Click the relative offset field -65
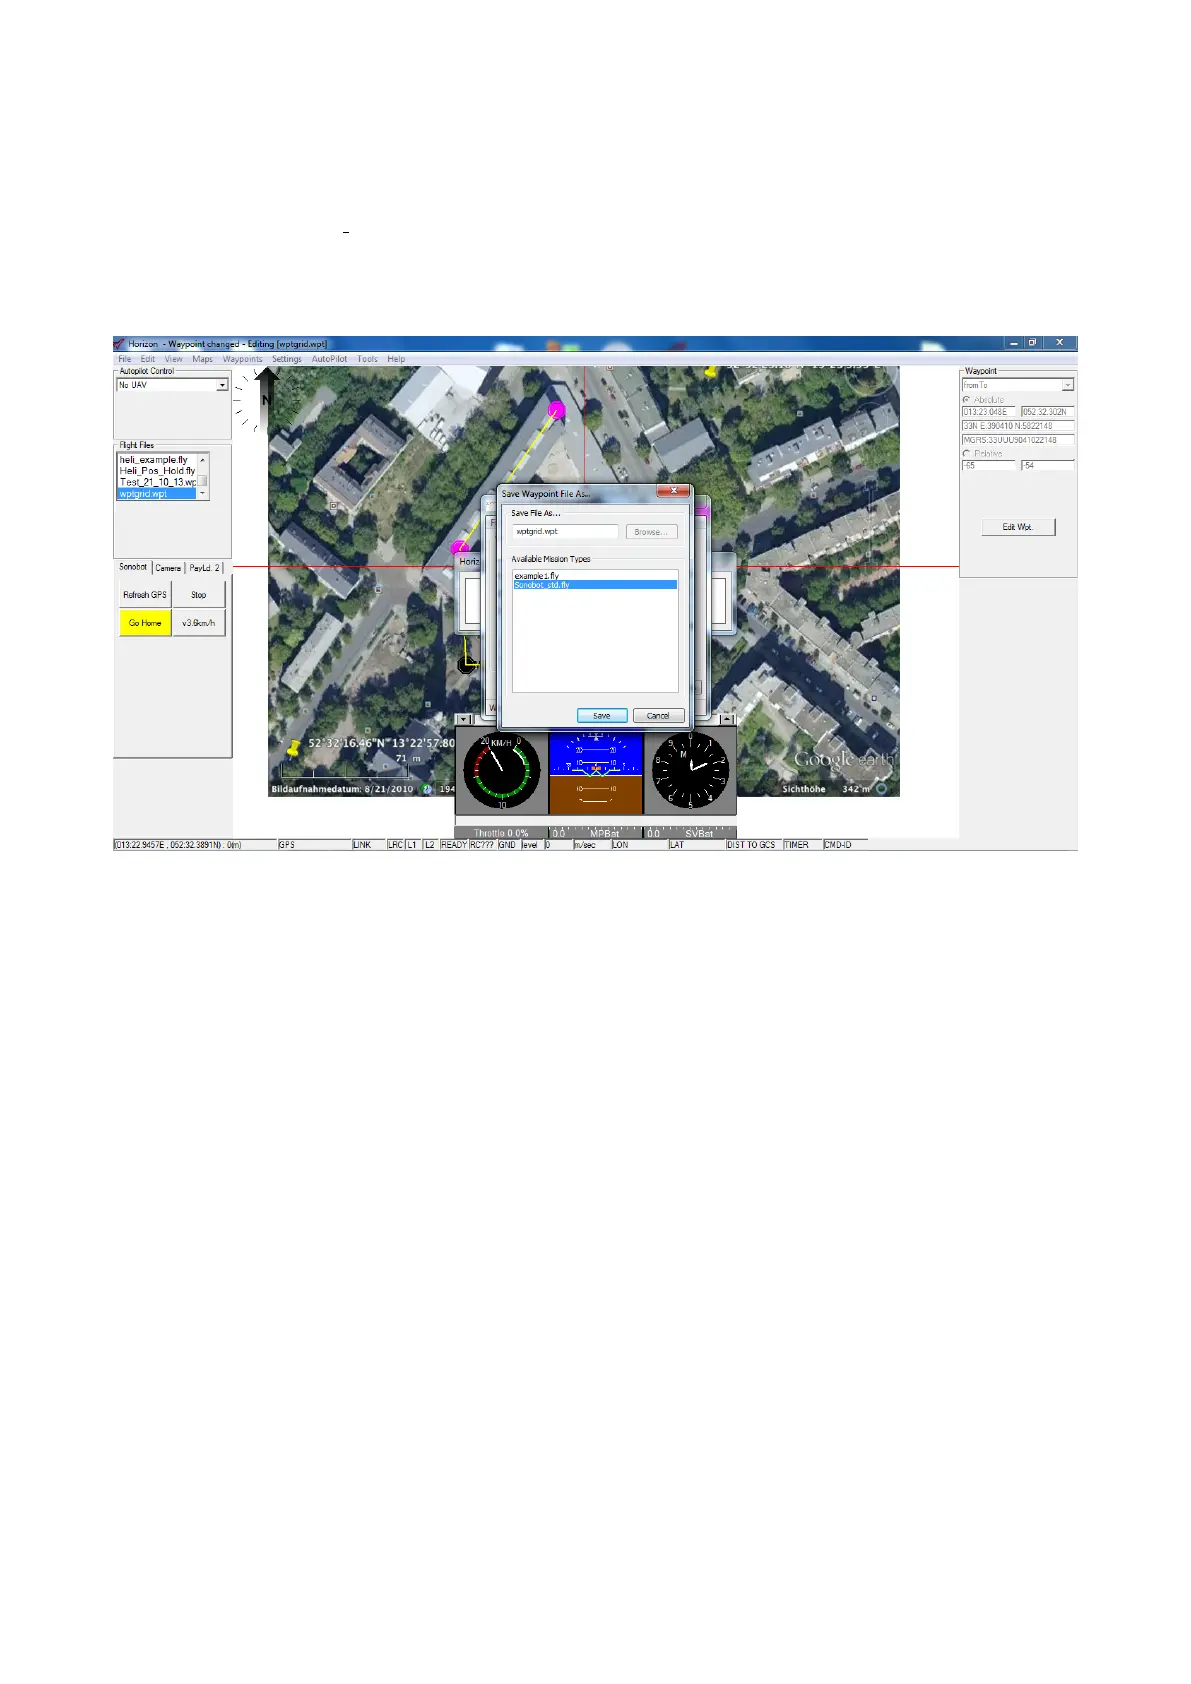 (x=989, y=466)
